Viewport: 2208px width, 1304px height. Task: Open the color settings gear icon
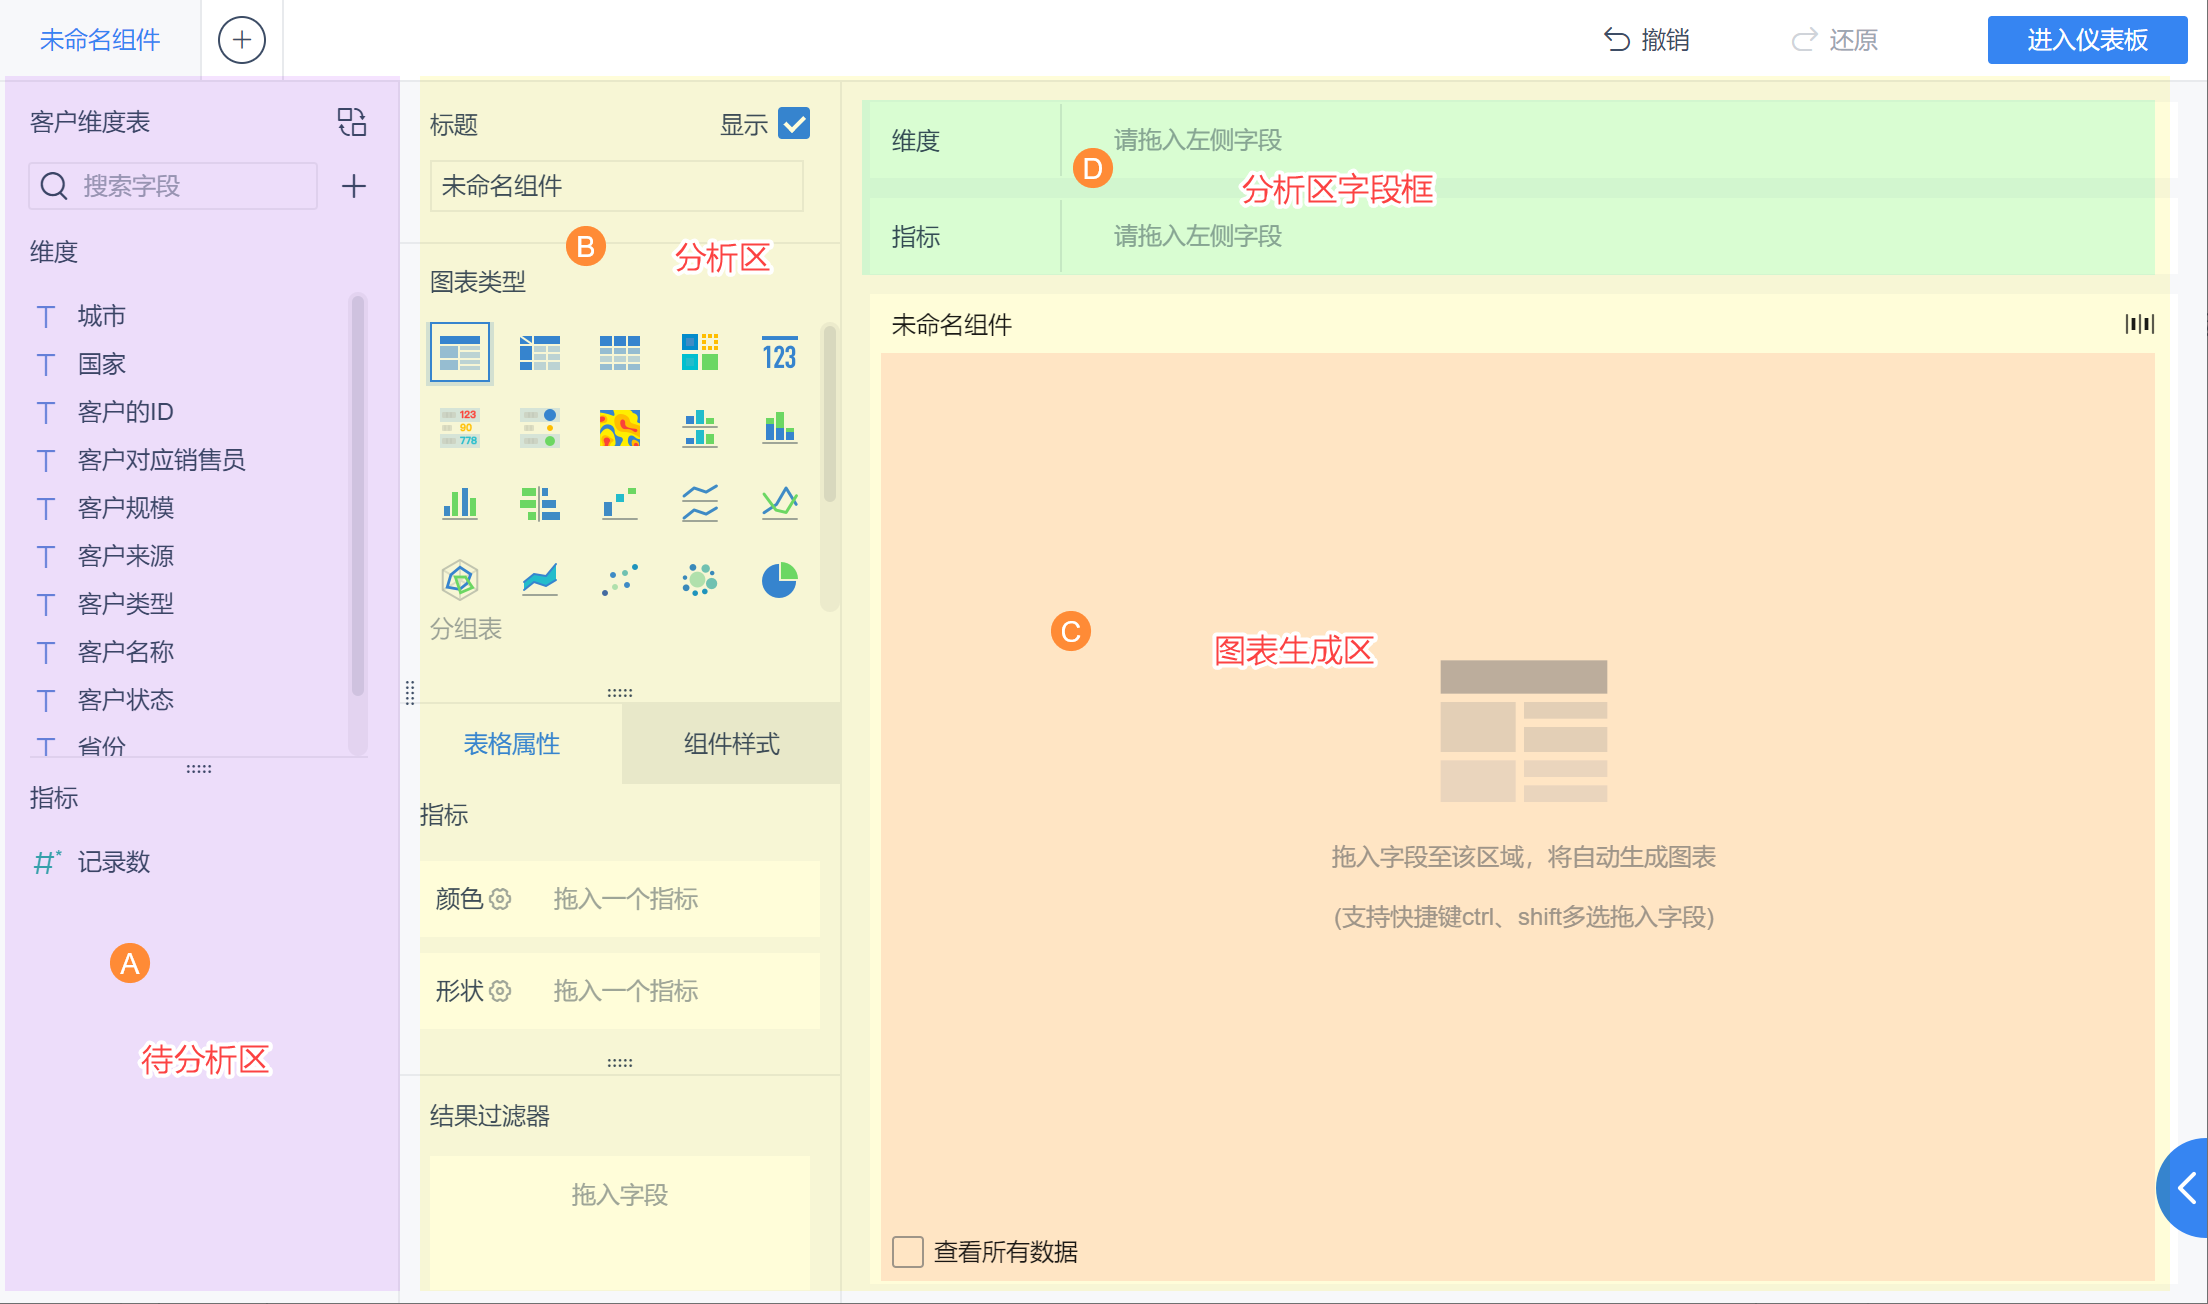click(x=500, y=899)
